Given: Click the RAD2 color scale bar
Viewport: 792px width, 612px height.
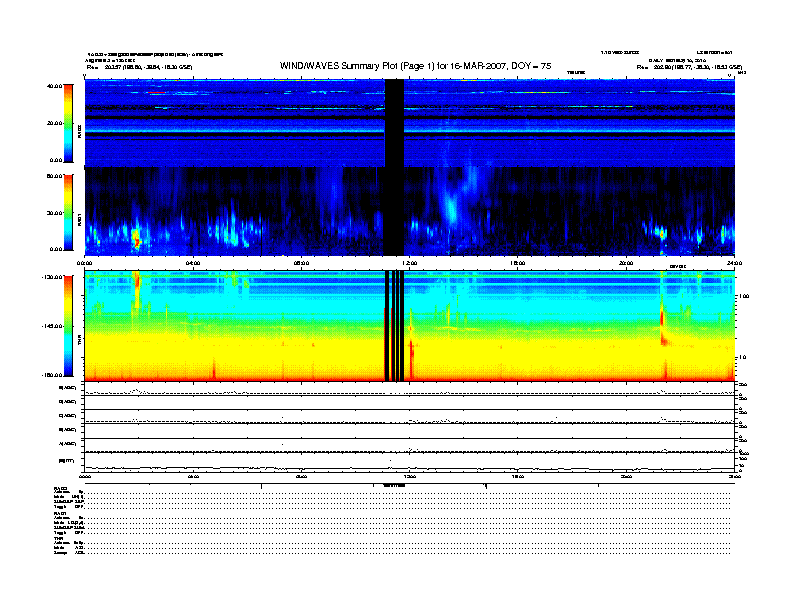Looking at the screenshot, I should point(68,123).
